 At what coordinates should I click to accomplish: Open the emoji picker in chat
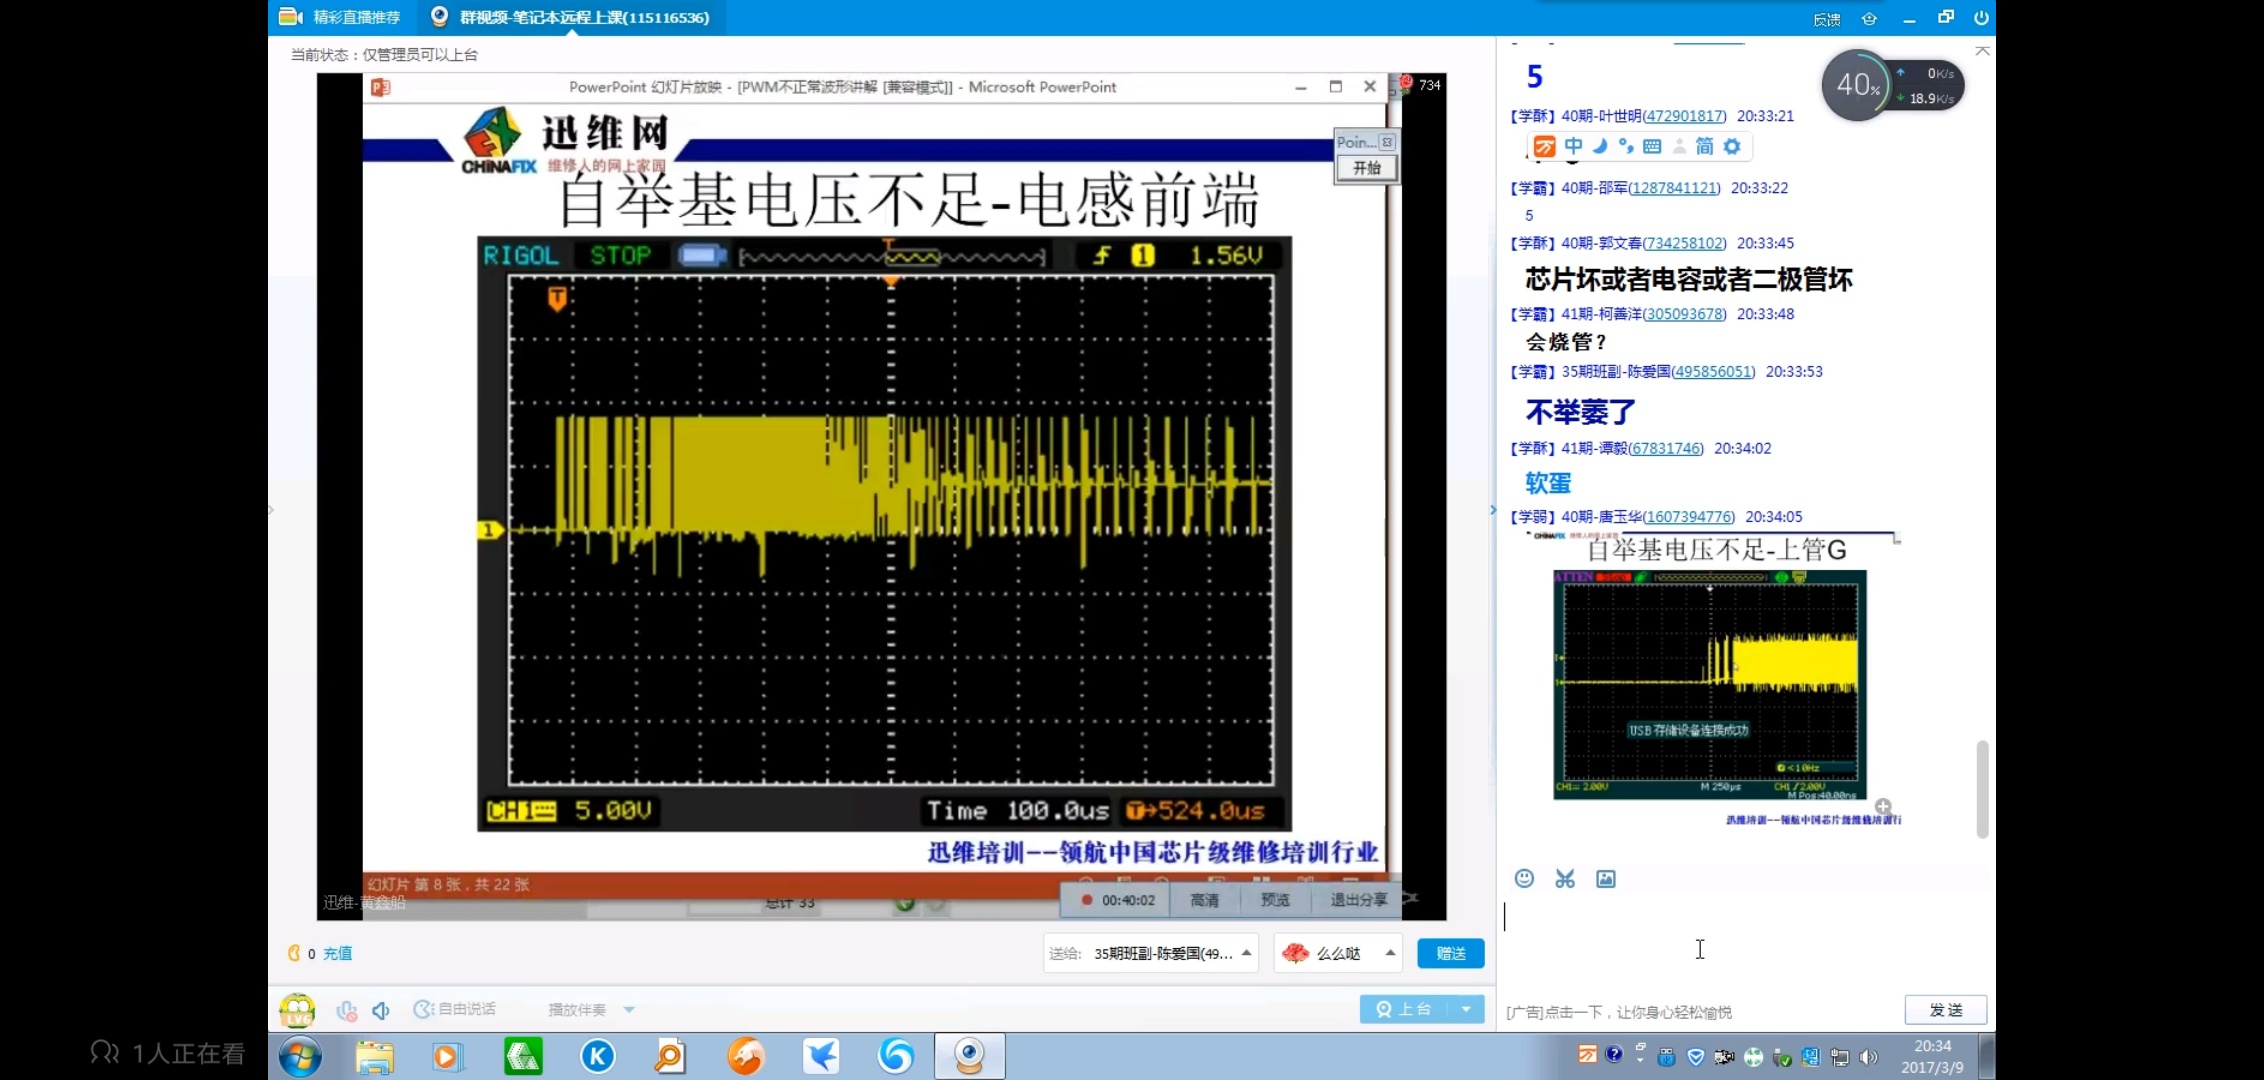pyautogui.click(x=1524, y=878)
